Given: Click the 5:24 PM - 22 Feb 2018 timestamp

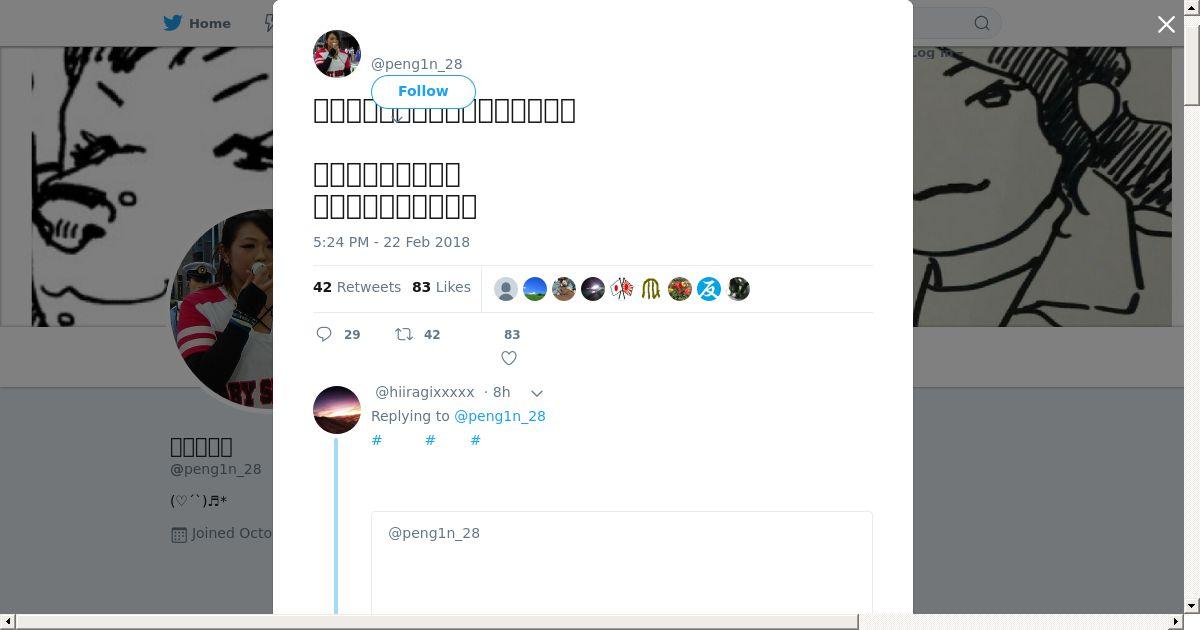Looking at the screenshot, I should point(391,242).
